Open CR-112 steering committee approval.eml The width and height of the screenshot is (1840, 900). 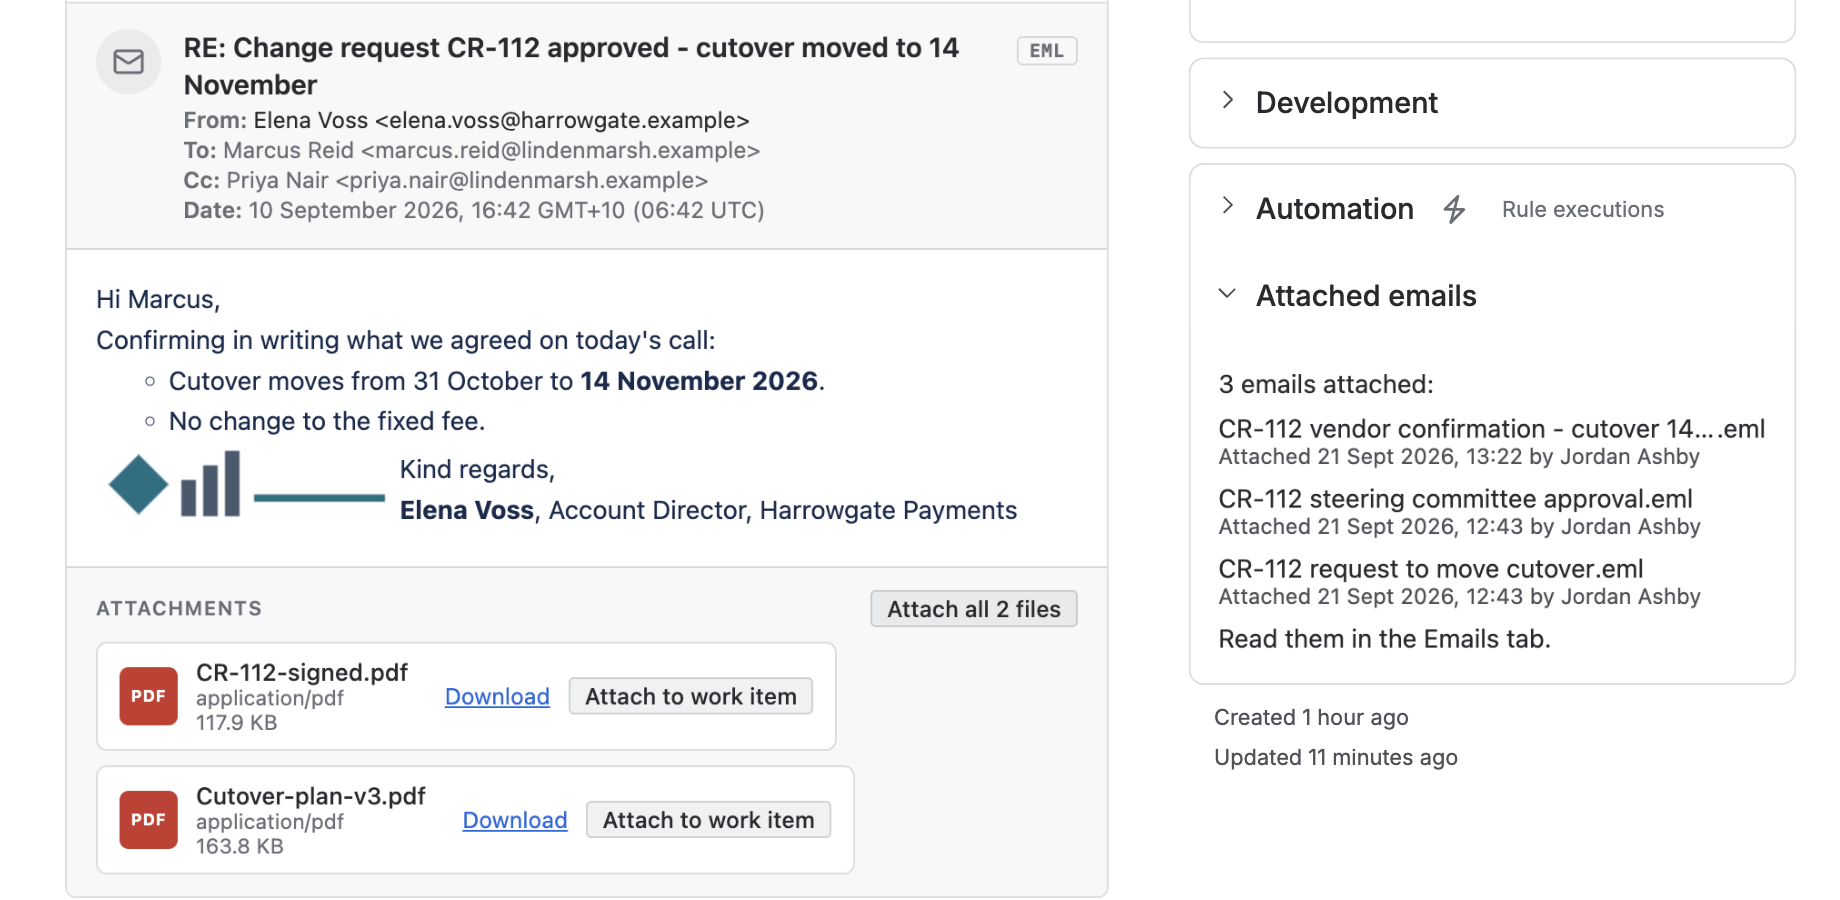point(1455,499)
